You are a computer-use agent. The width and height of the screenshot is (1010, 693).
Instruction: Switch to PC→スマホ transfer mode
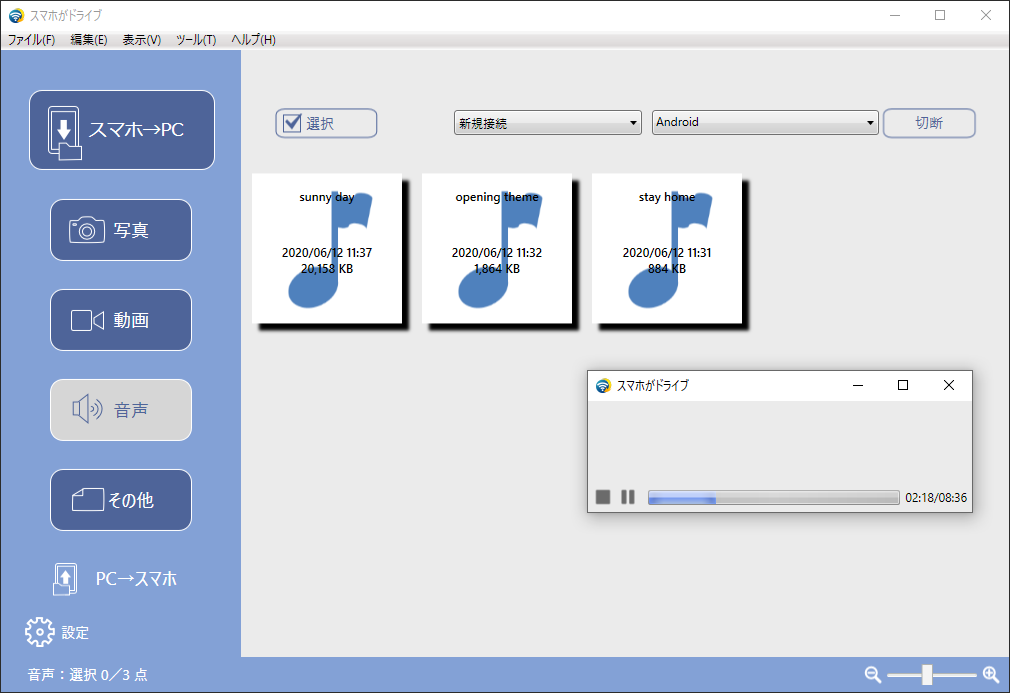[115, 578]
